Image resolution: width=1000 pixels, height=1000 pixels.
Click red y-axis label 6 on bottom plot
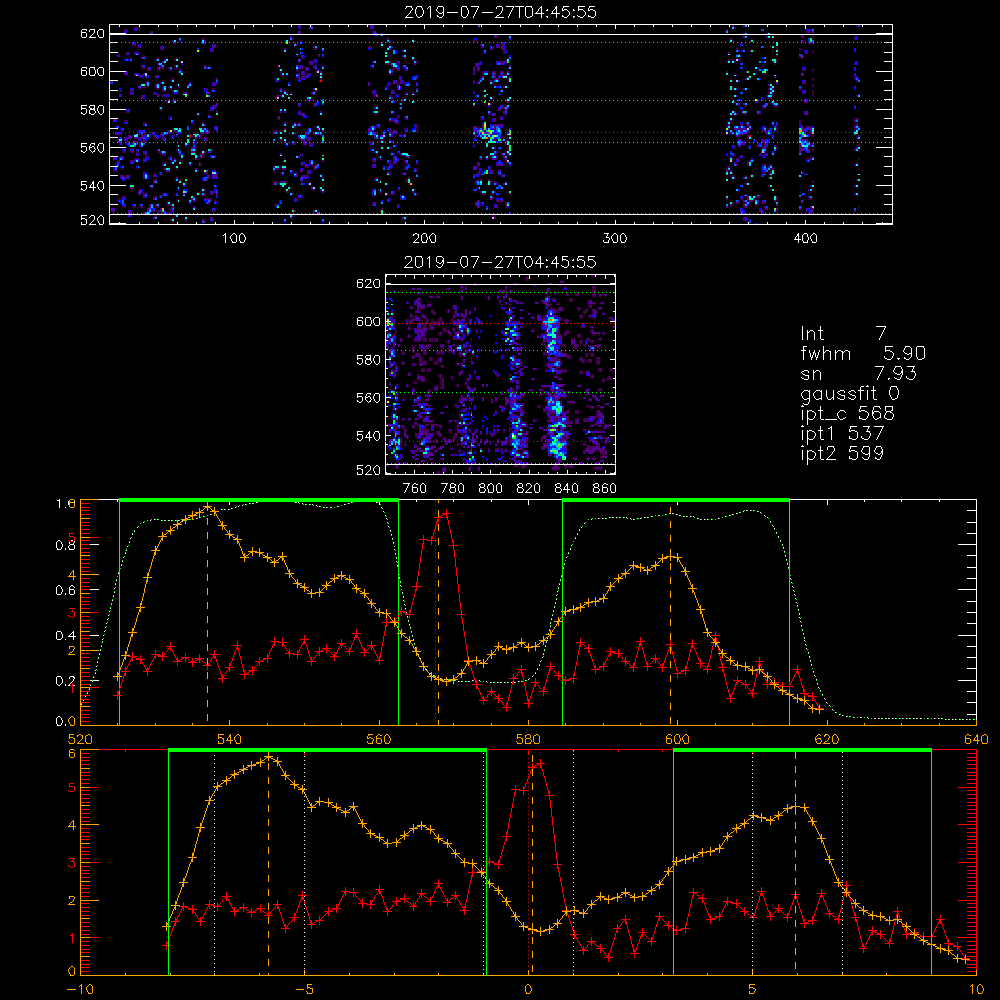tap(71, 754)
